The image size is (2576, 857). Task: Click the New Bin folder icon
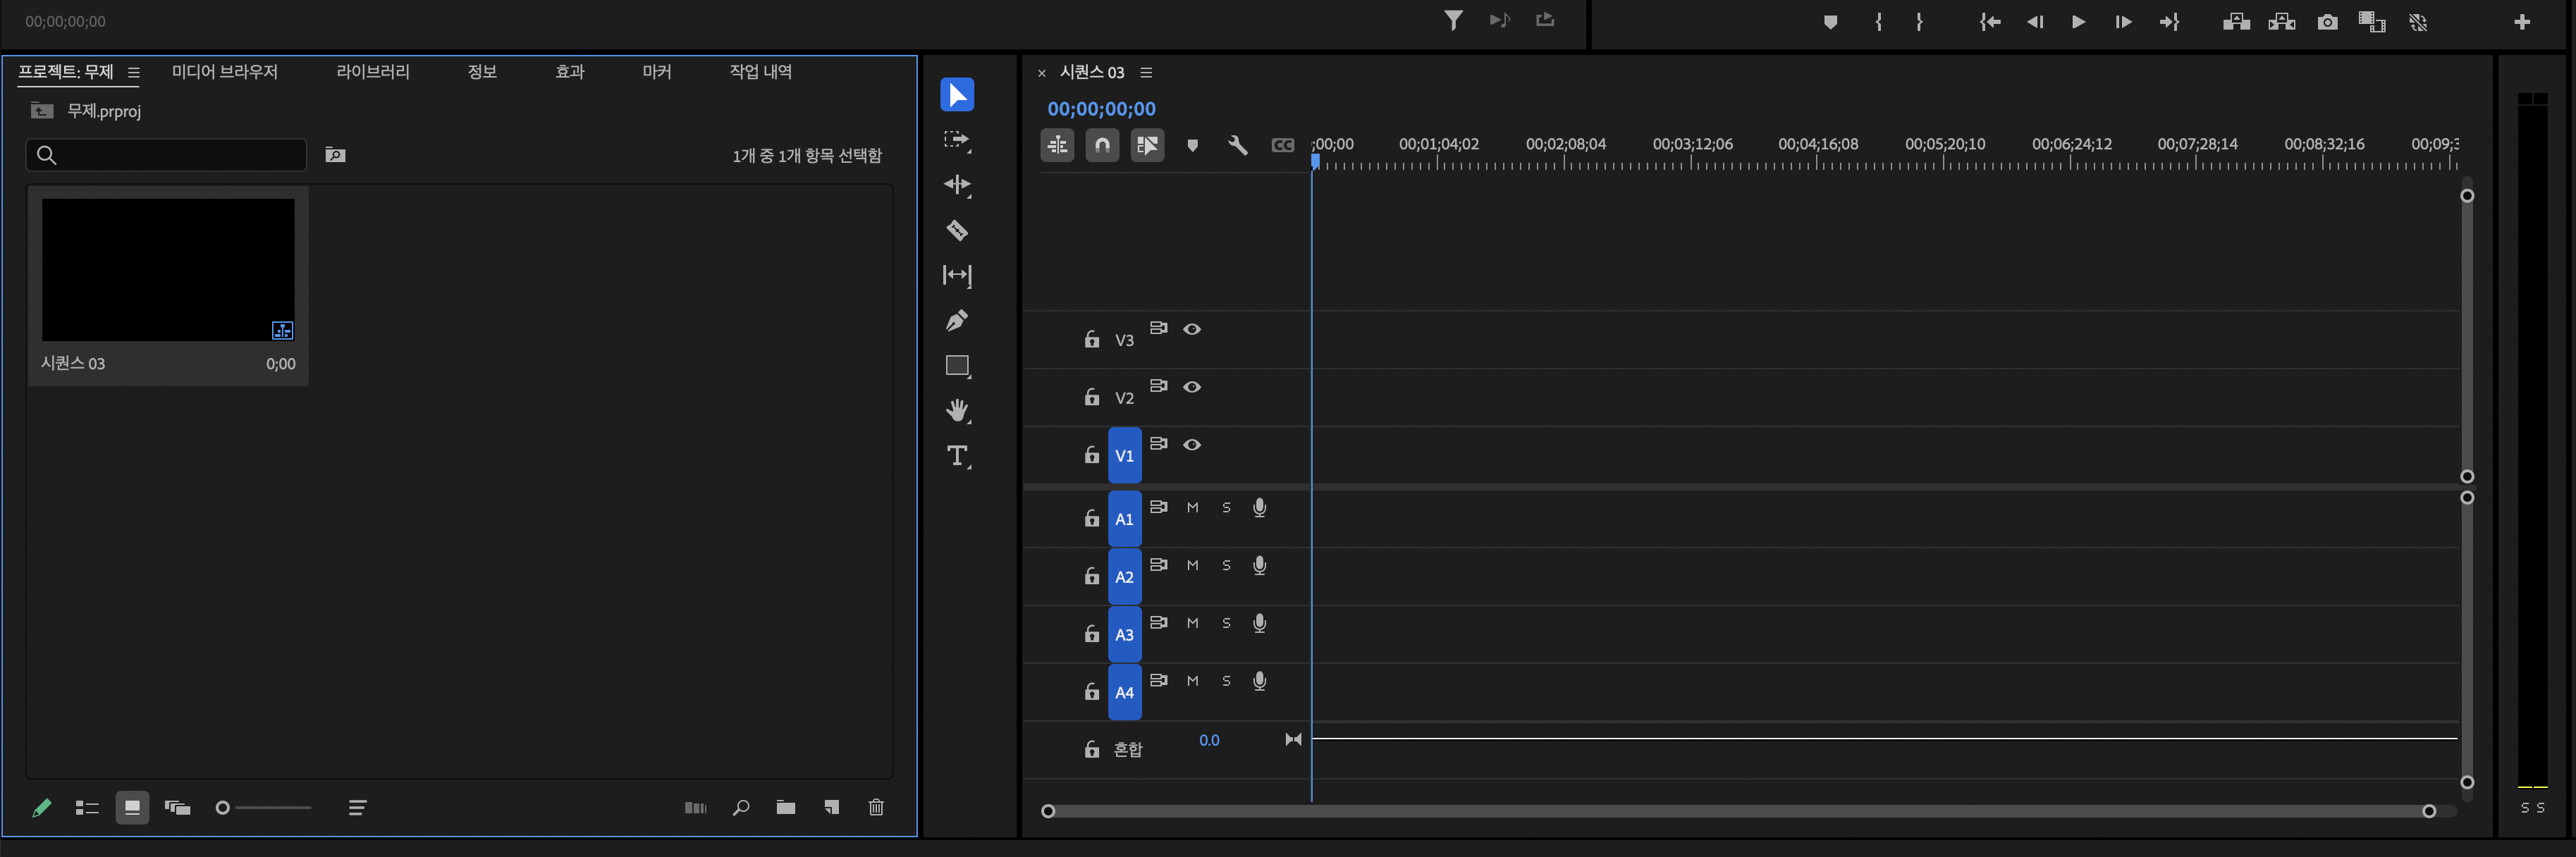pyautogui.click(x=786, y=807)
